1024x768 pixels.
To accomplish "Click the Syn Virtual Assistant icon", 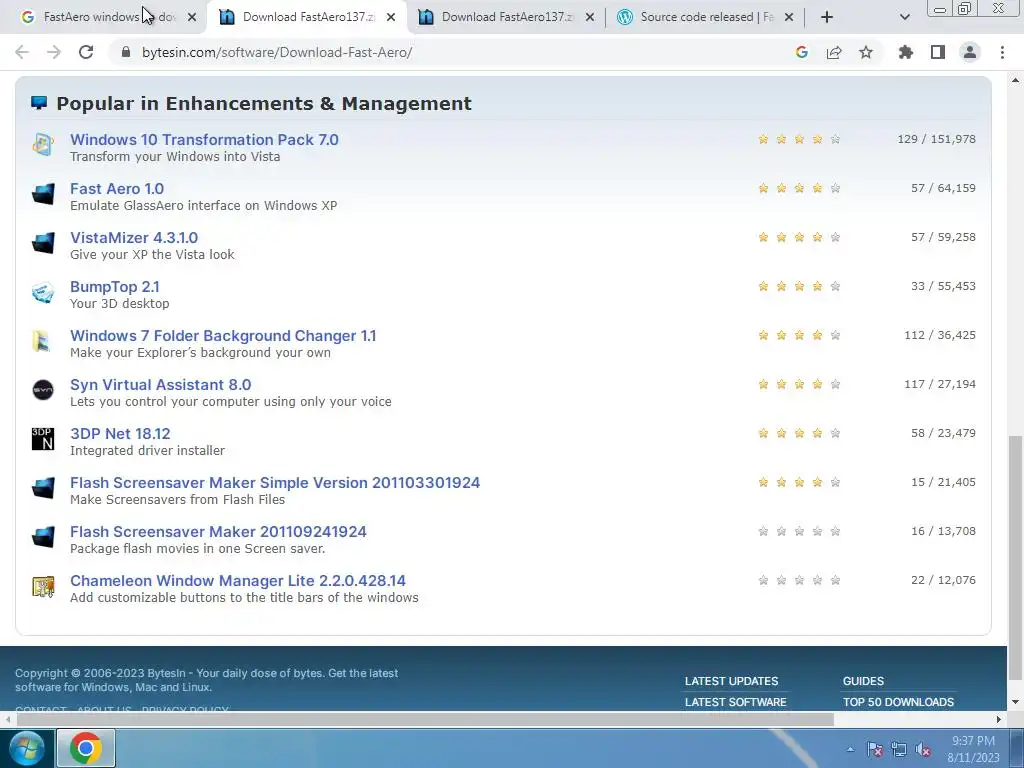I will (43, 390).
